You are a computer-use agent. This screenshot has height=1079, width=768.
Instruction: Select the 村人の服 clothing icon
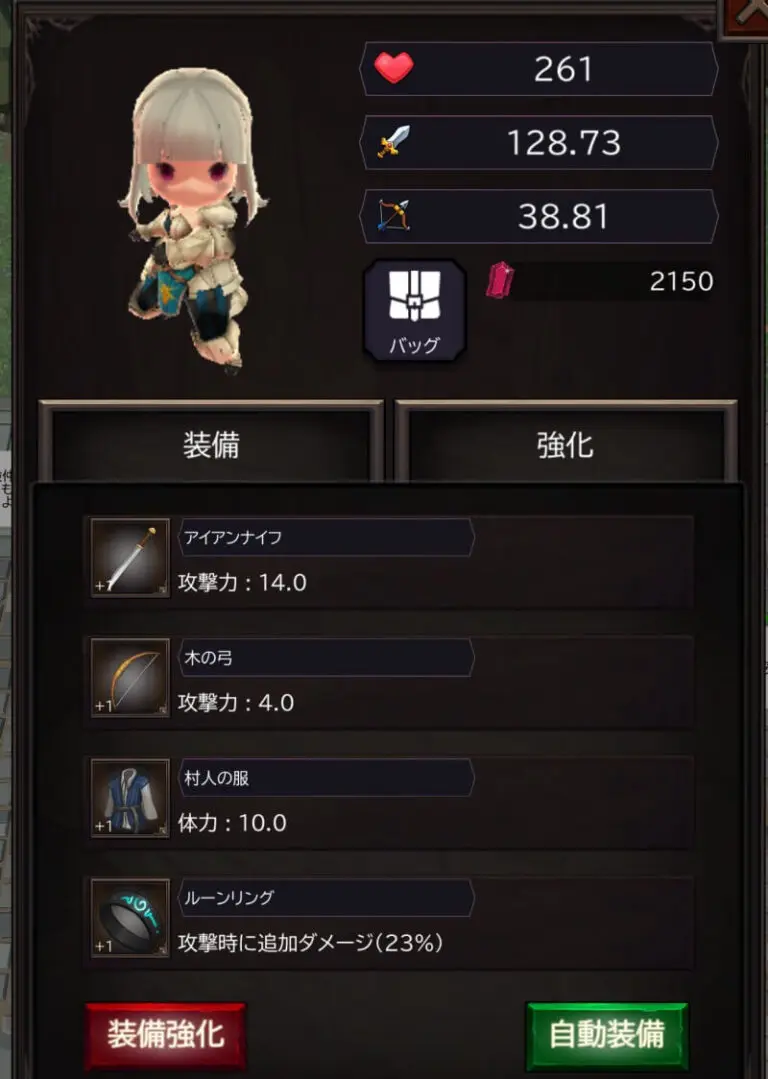tap(130, 798)
